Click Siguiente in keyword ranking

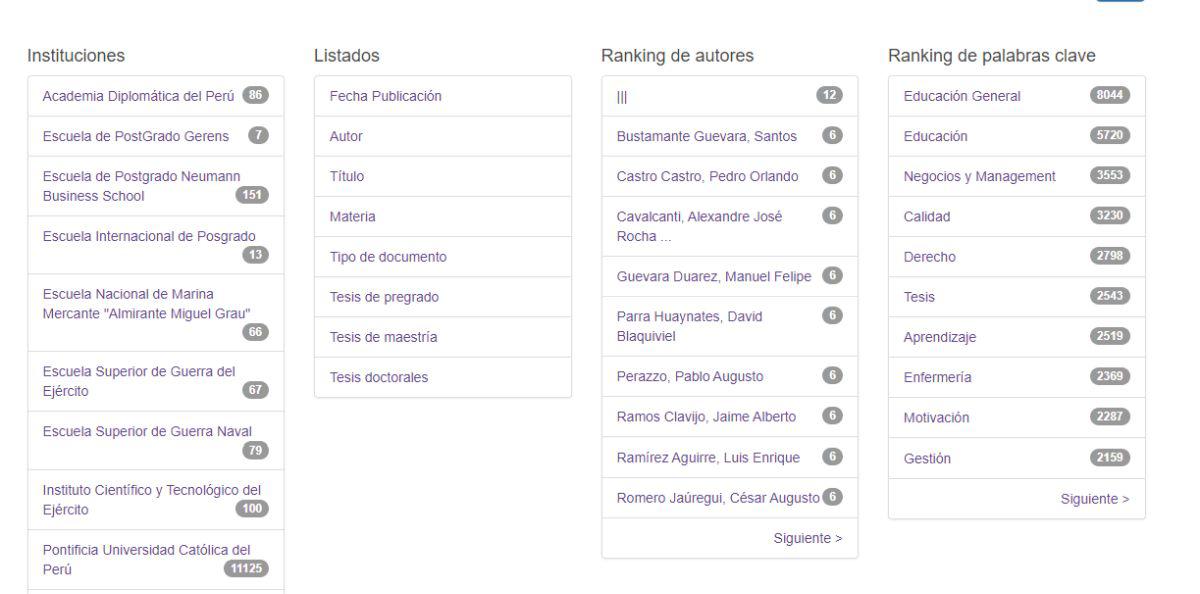1095,498
